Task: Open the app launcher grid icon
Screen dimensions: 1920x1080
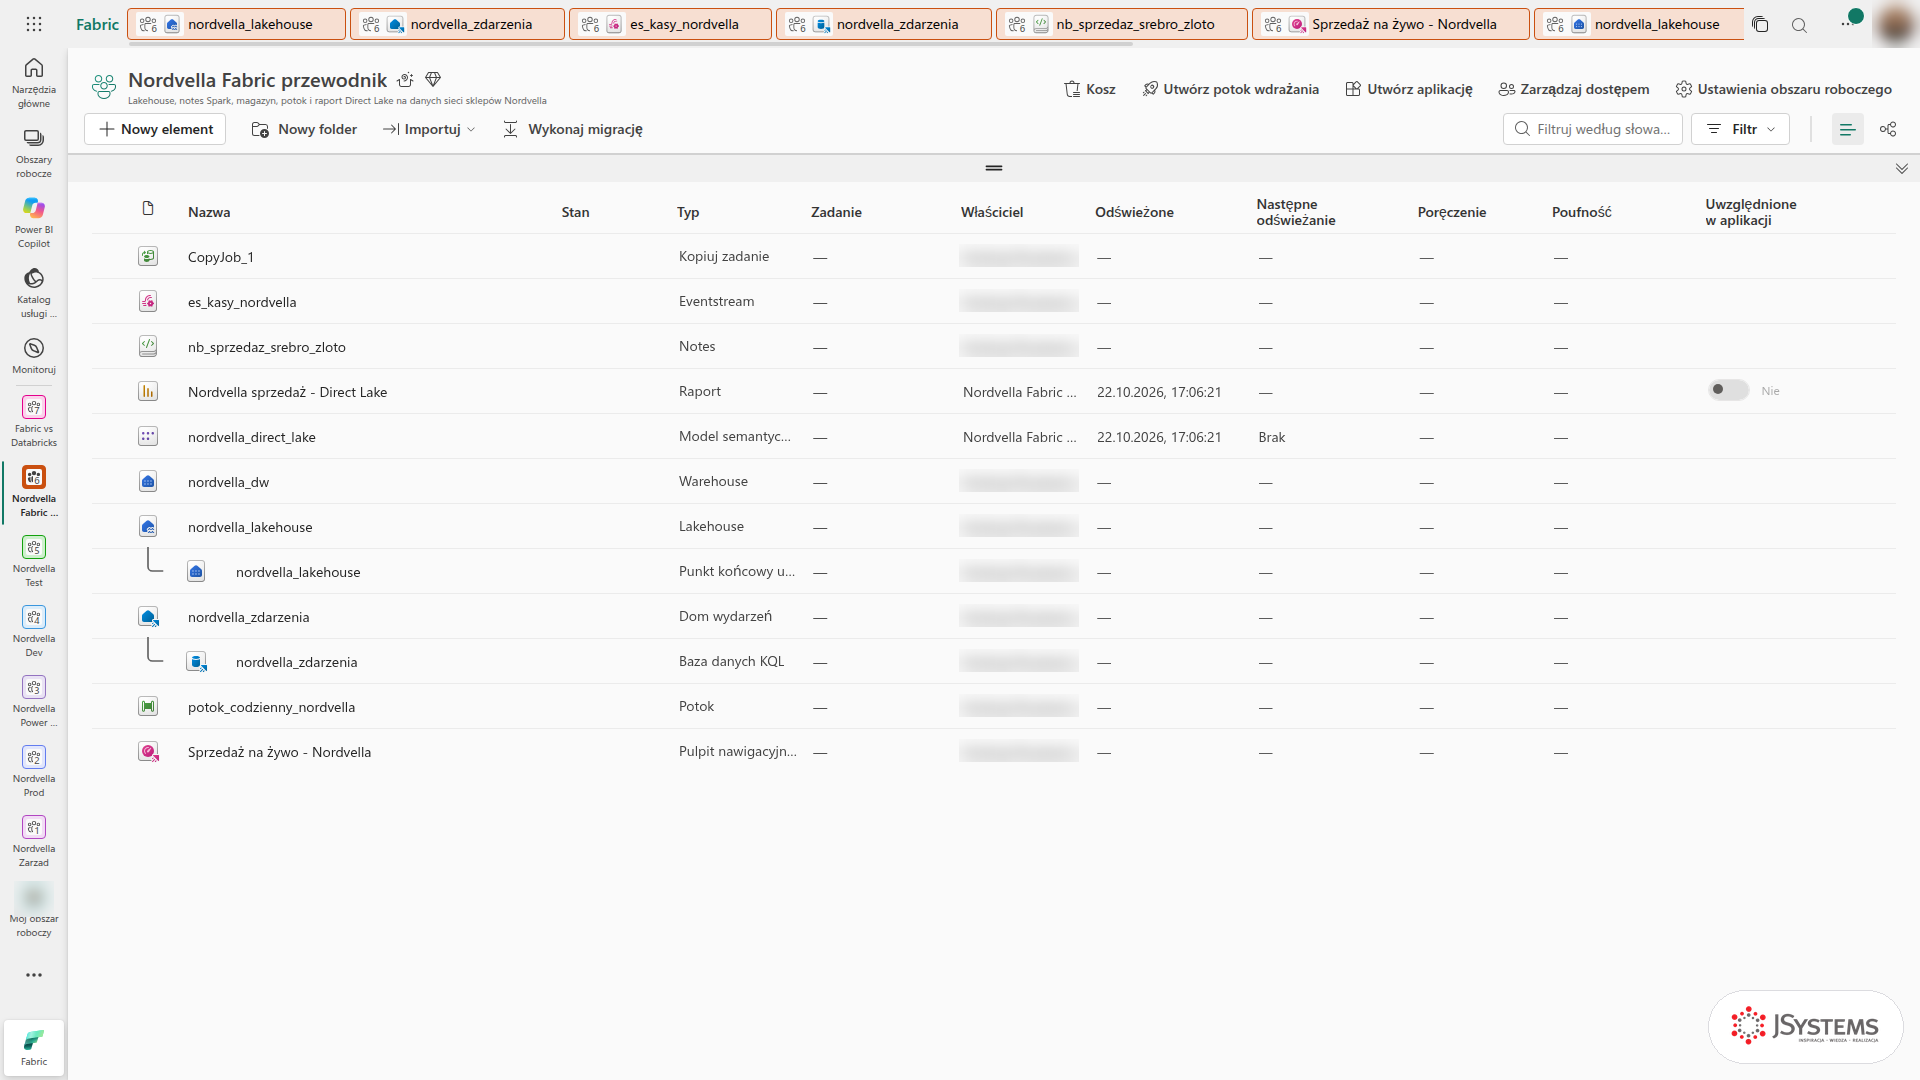Action: tap(34, 24)
